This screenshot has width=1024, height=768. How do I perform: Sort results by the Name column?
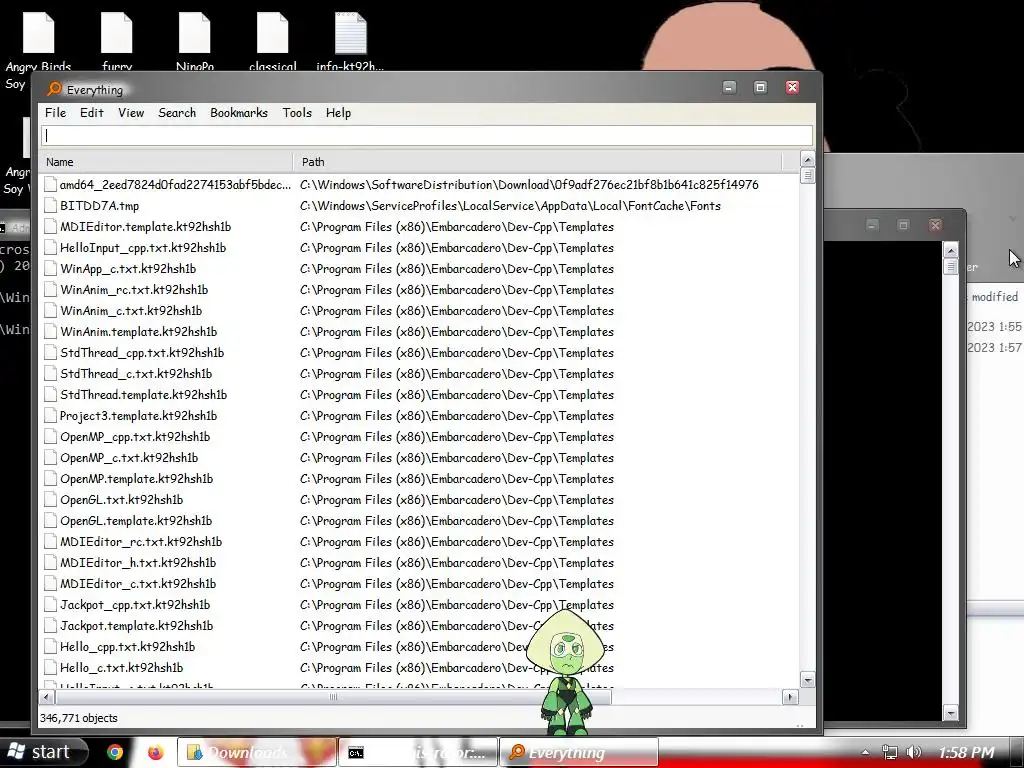(166, 161)
